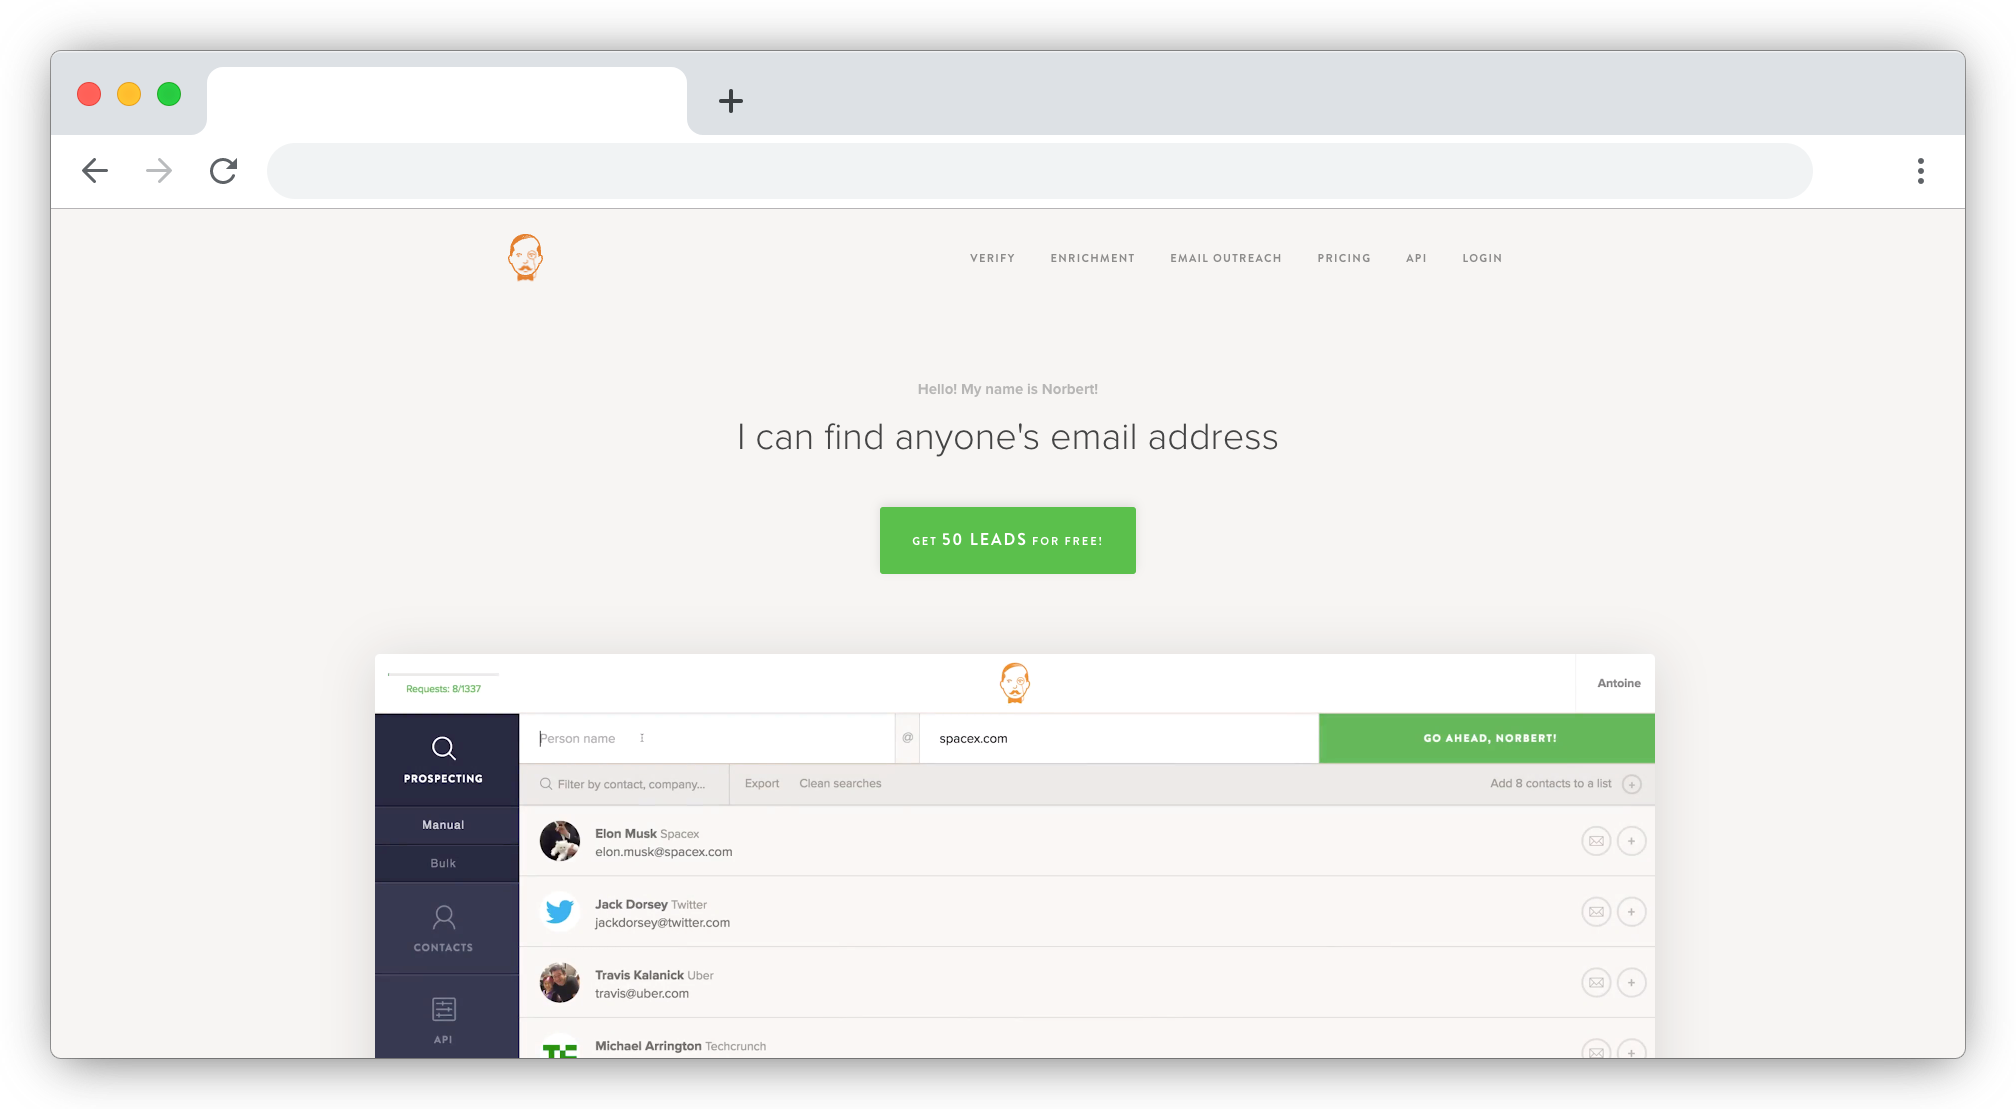Click the @ symbol between name and domain fields
The height and width of the screenshot is (1109, 2016).
[x=908, y=738]
